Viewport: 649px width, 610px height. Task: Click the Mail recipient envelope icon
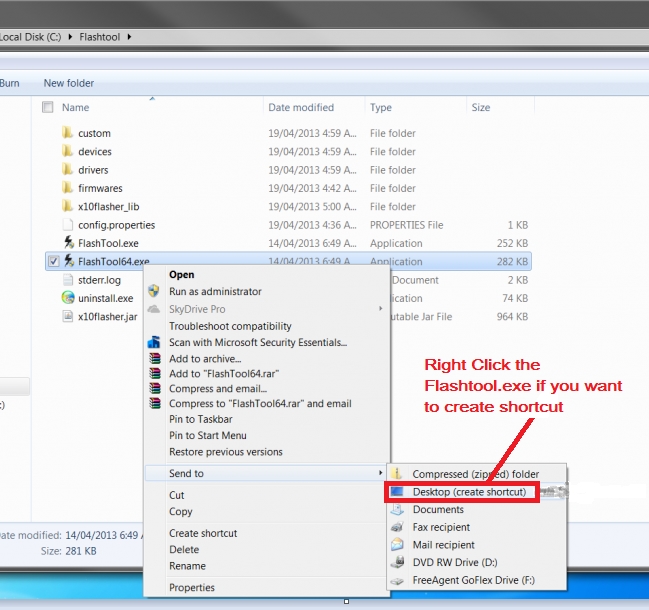coord(397,544)
